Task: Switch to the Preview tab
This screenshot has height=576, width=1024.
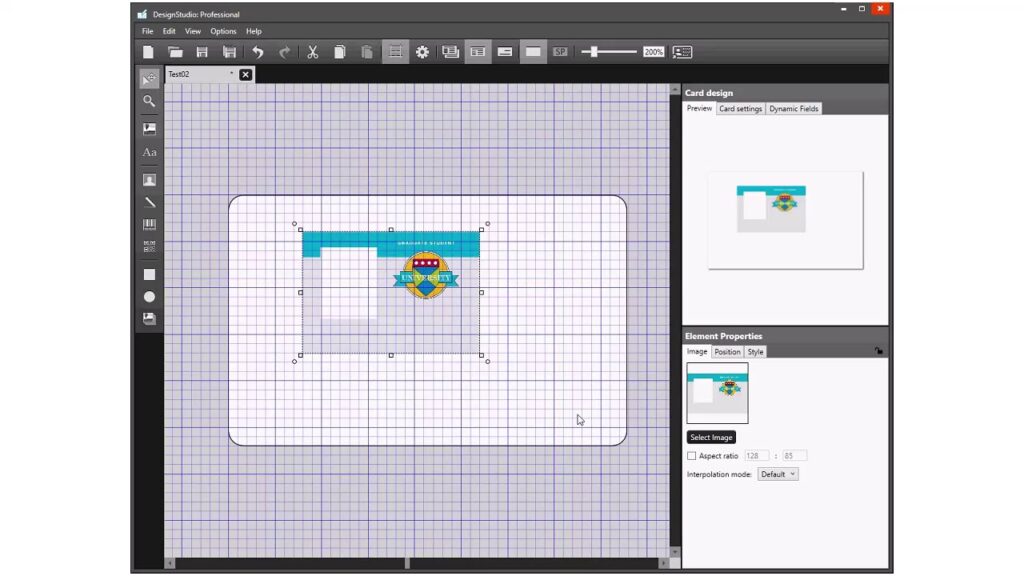Action: click(699, 108)
